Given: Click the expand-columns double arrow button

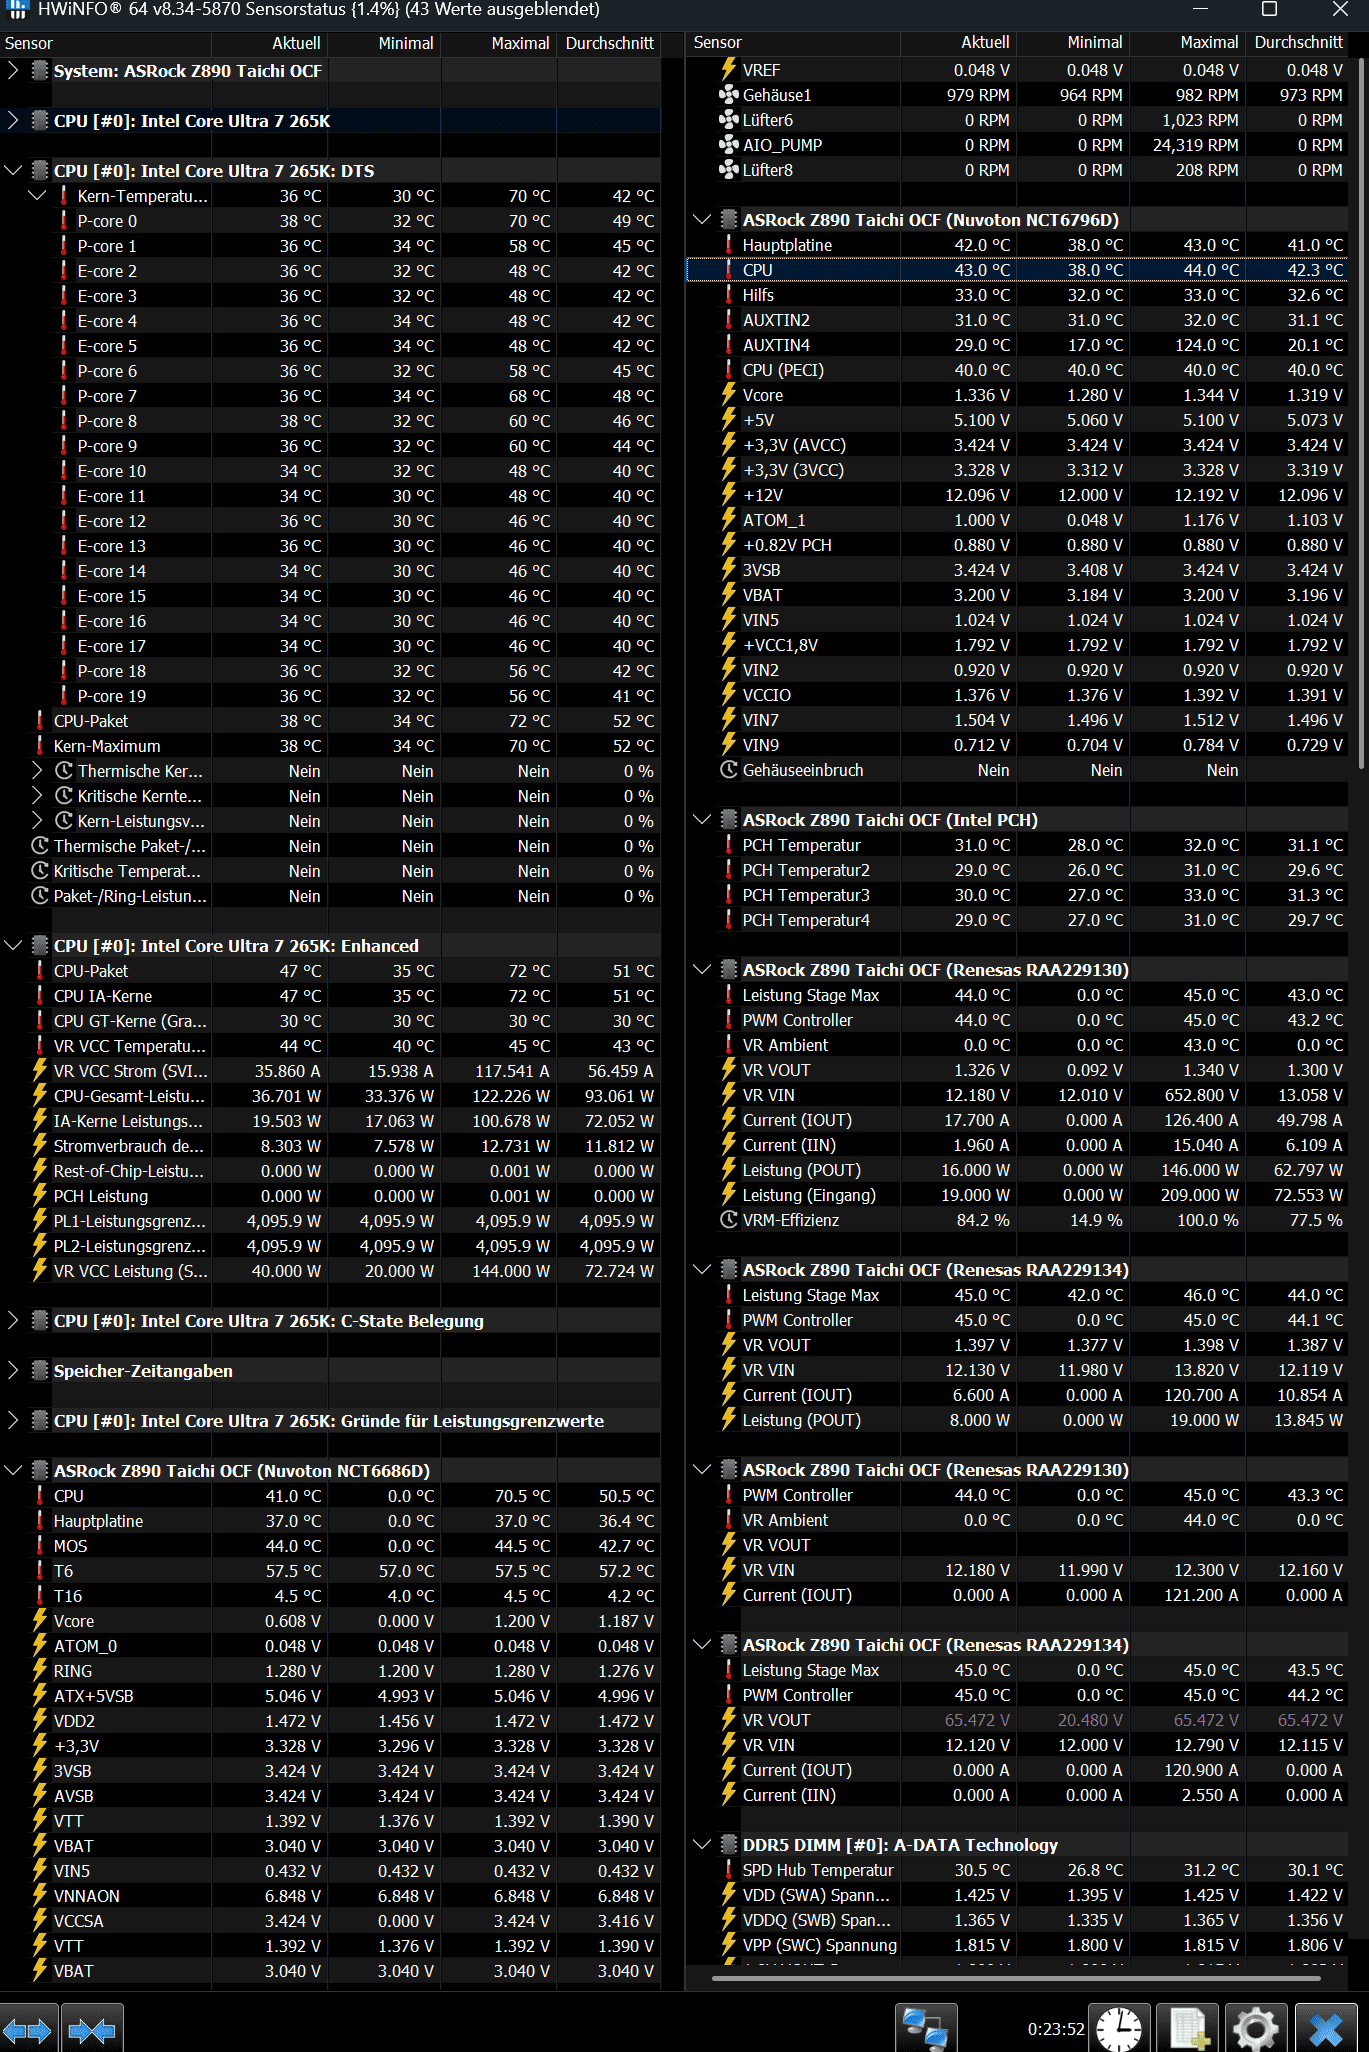Looking at the screenshot, I should (27, 2030).
